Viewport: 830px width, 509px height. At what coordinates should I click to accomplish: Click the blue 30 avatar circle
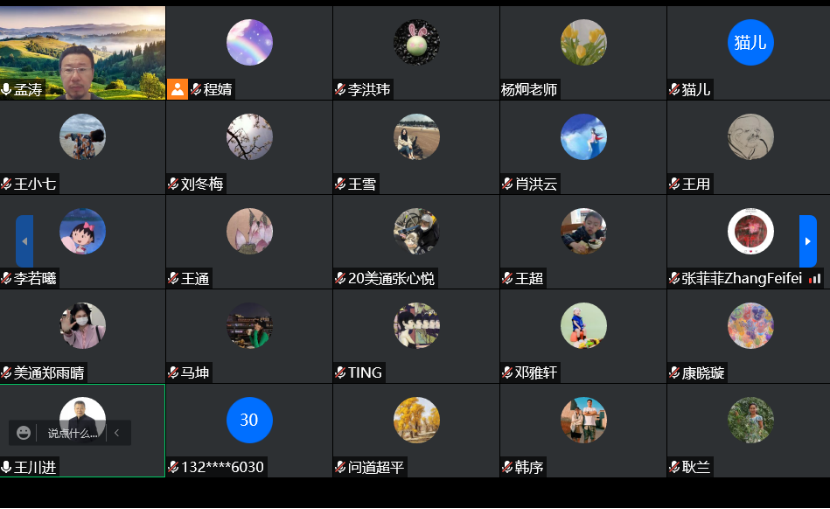[x=249, y=420]
